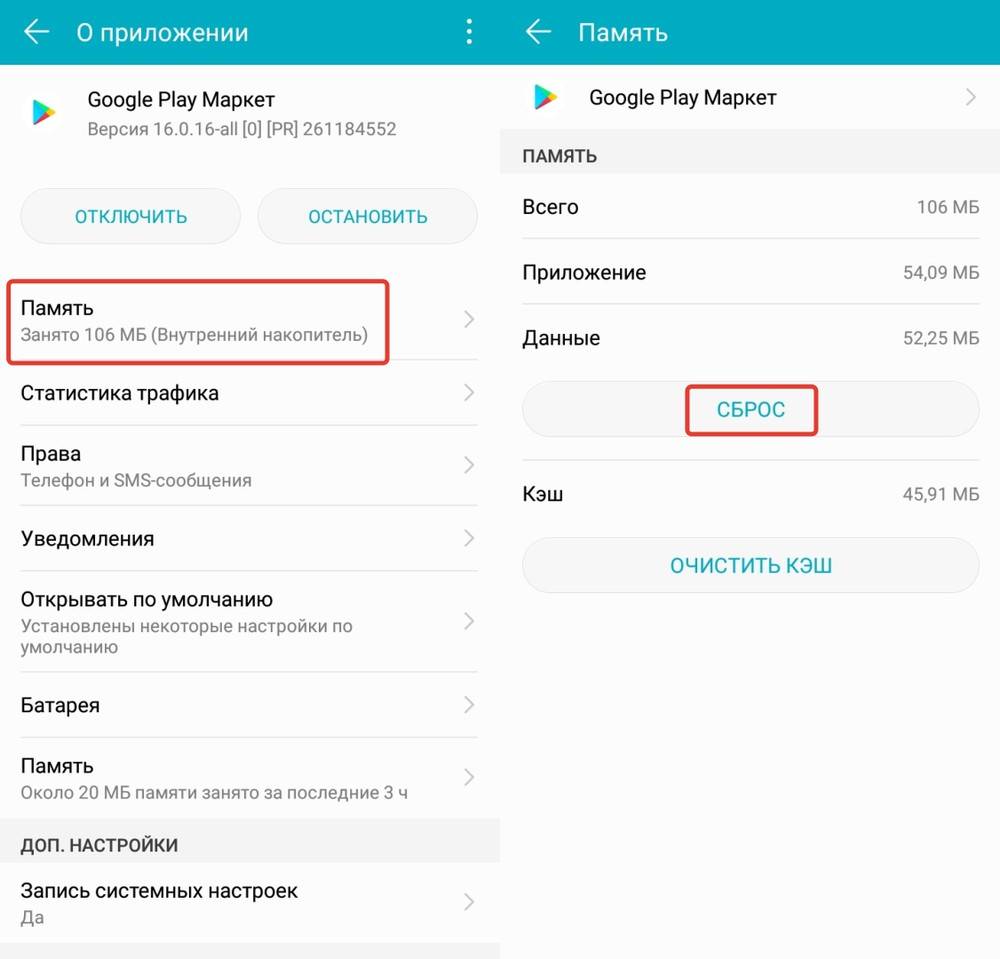Tap back arrow in About app header
This screenshot has width=1000, height=959.
(x=37, y=32)
